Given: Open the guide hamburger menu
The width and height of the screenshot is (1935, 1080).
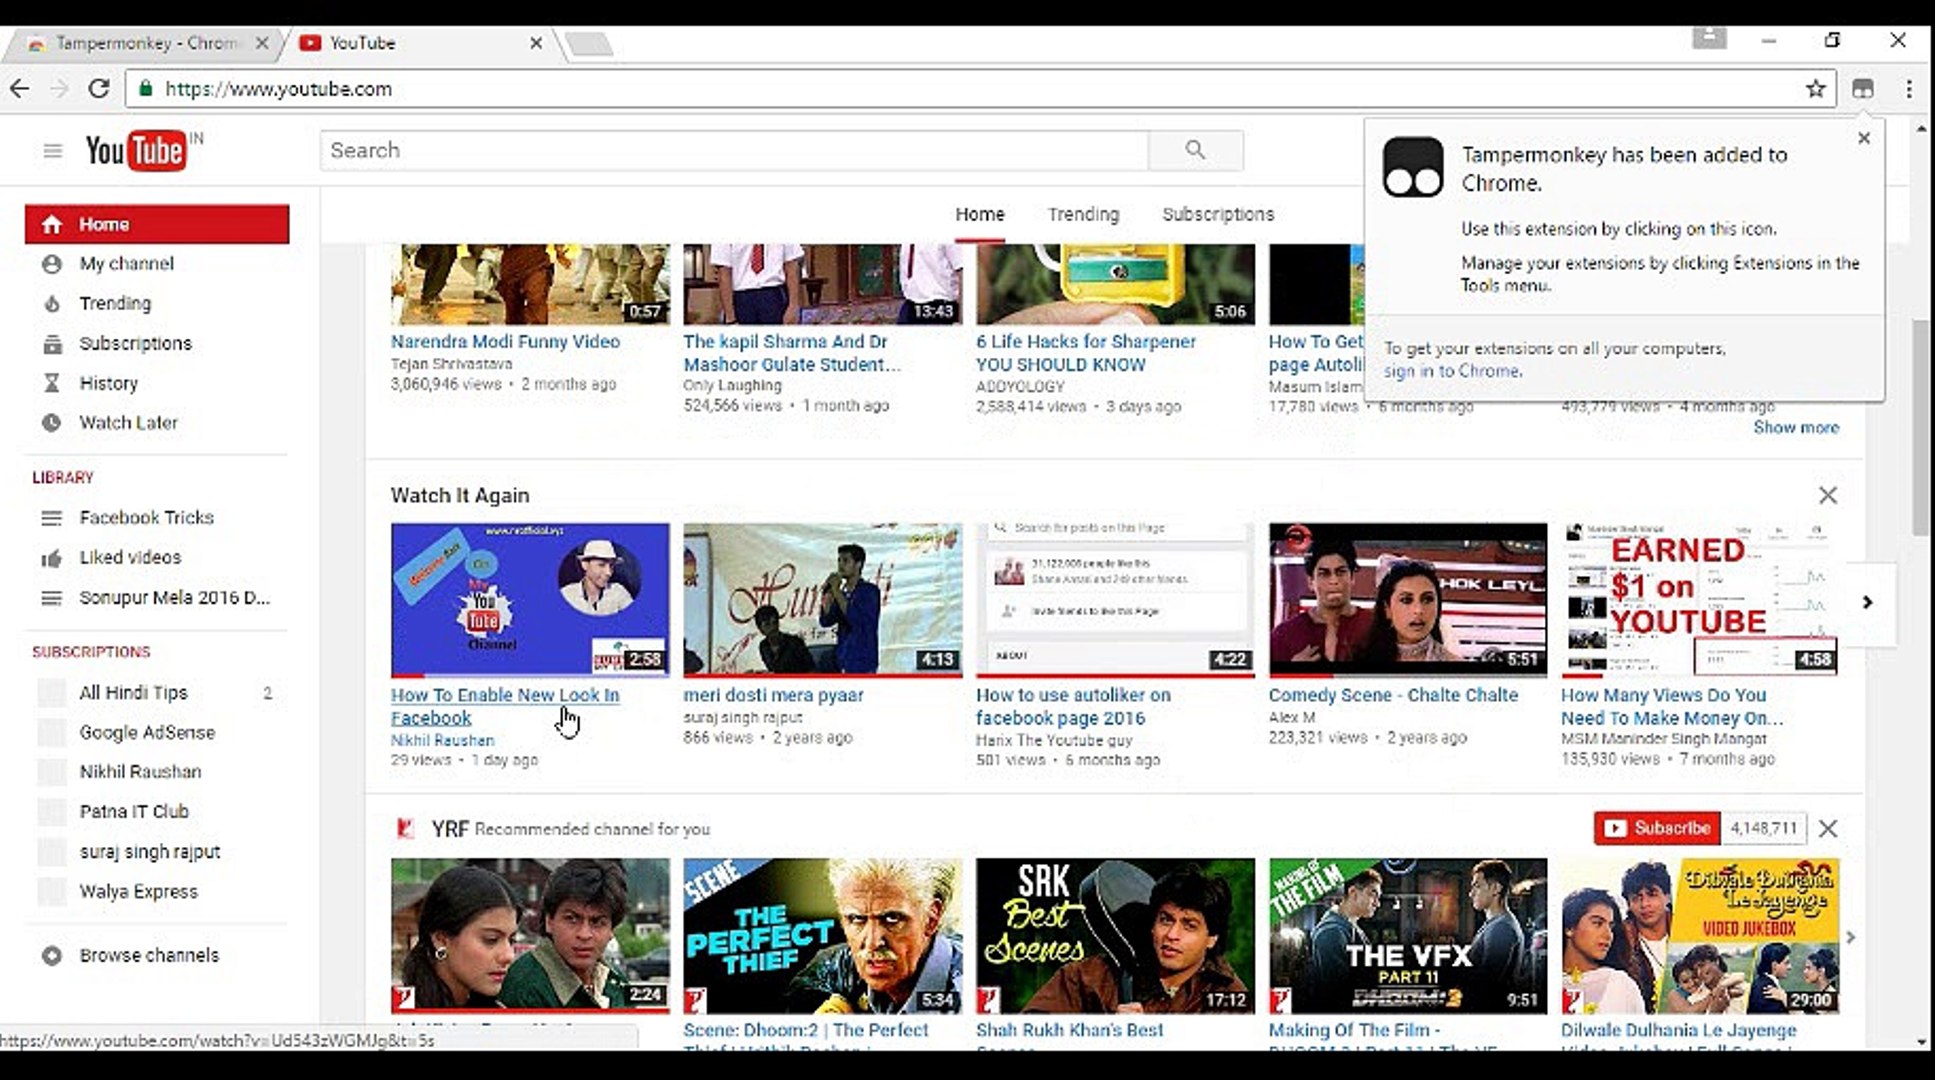Looking at the screenshot, I should [x=52, y=149].
